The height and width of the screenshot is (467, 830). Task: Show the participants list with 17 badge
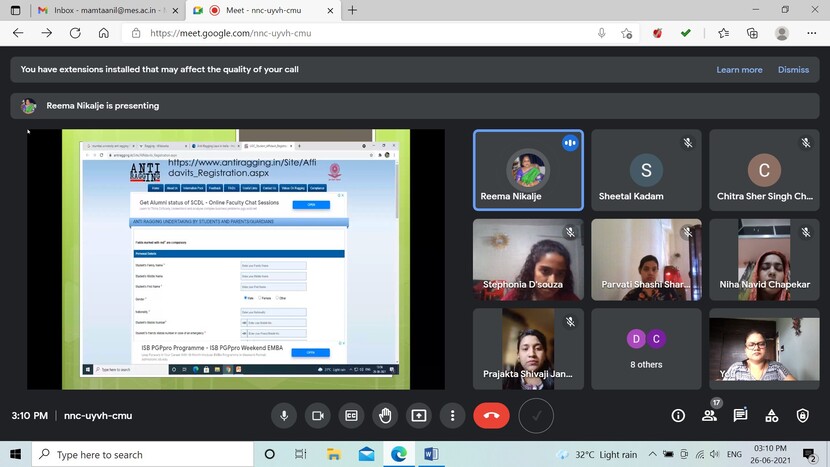[709, 415]
